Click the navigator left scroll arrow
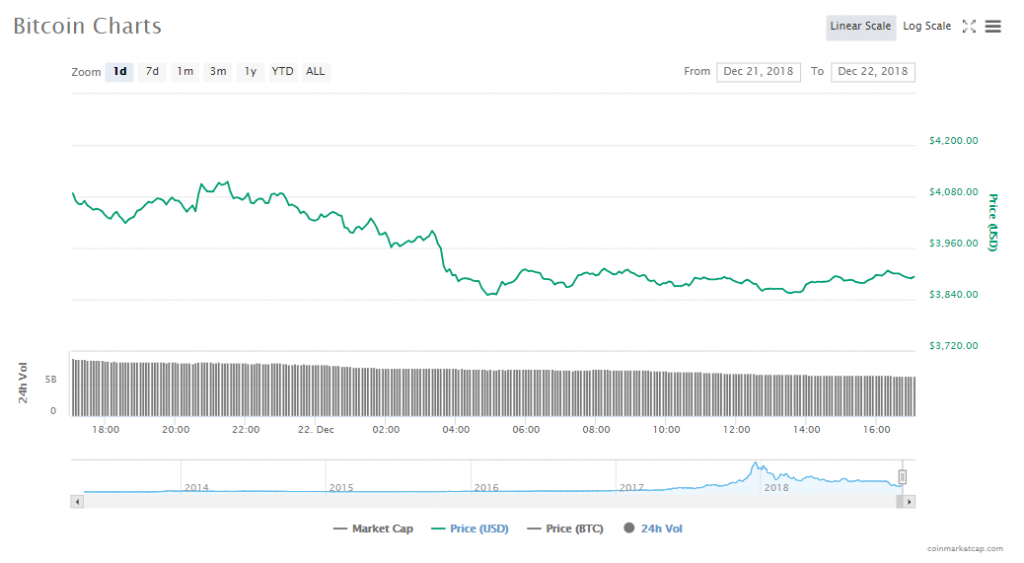1024x563 pixels. click(x=77, y=502)
